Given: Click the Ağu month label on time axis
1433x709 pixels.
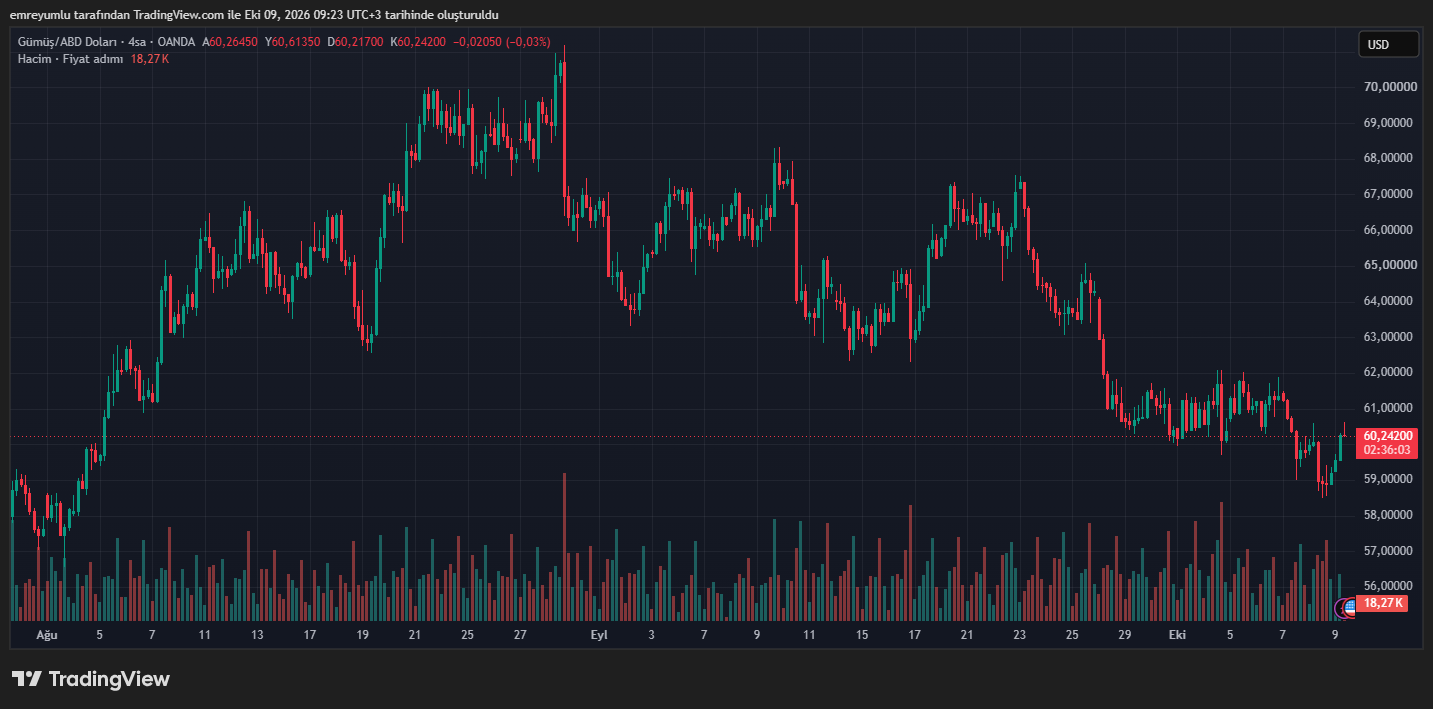Looking at the screenshot, I should (x=46, y=635).
